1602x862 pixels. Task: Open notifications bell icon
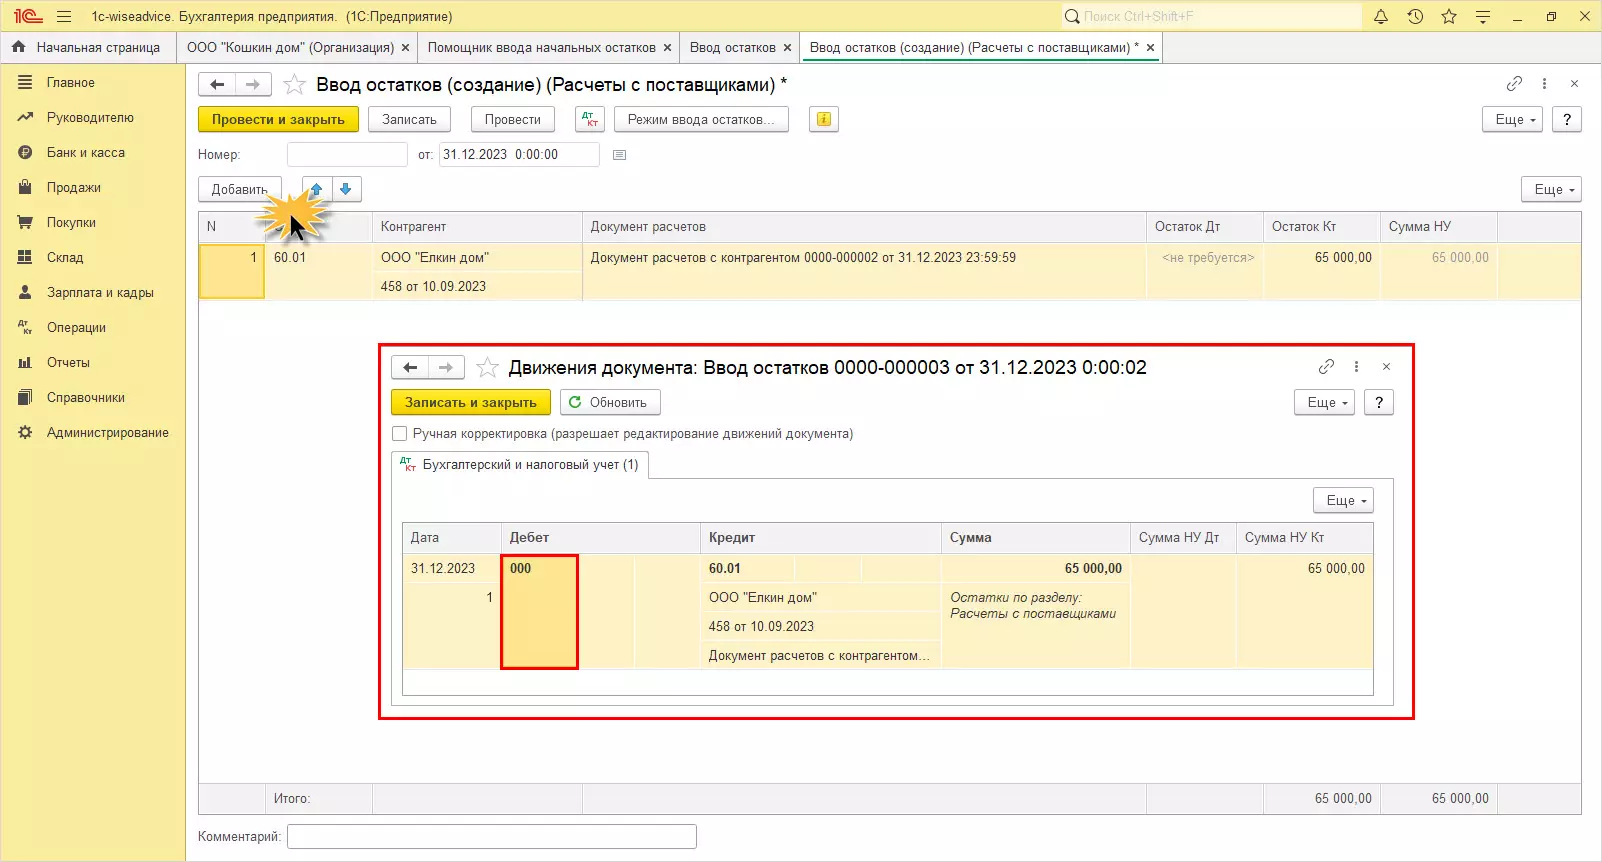click(x=1381, y=16)
